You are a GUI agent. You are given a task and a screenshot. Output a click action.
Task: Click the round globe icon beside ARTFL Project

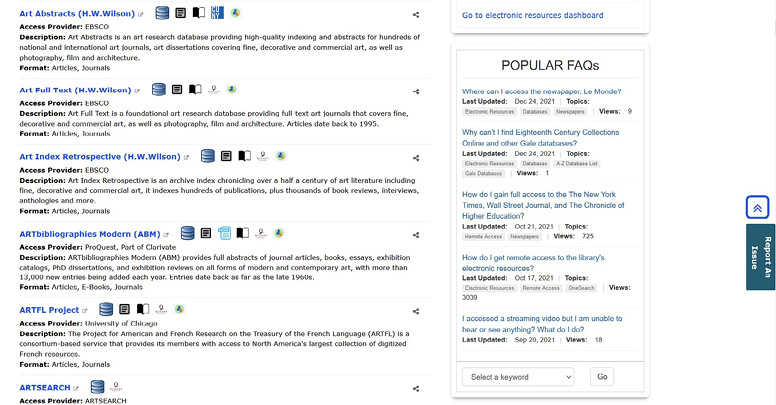[x=178, y=310]
